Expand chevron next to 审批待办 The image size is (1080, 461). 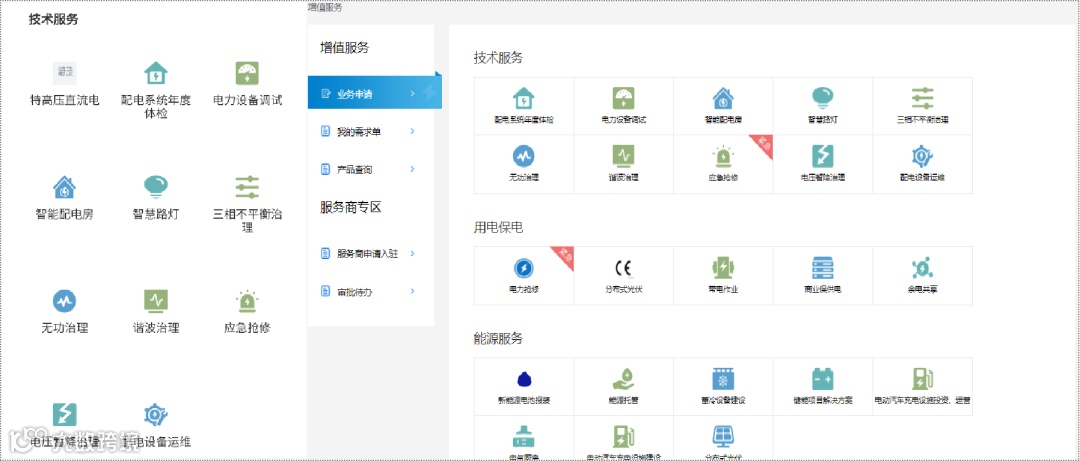point(412,291)
